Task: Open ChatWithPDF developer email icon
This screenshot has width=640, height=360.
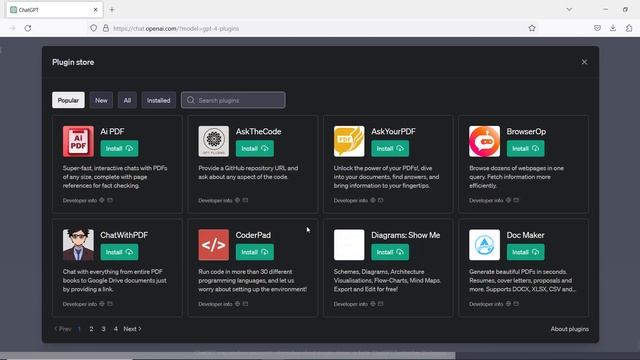Action: [110, 304]
